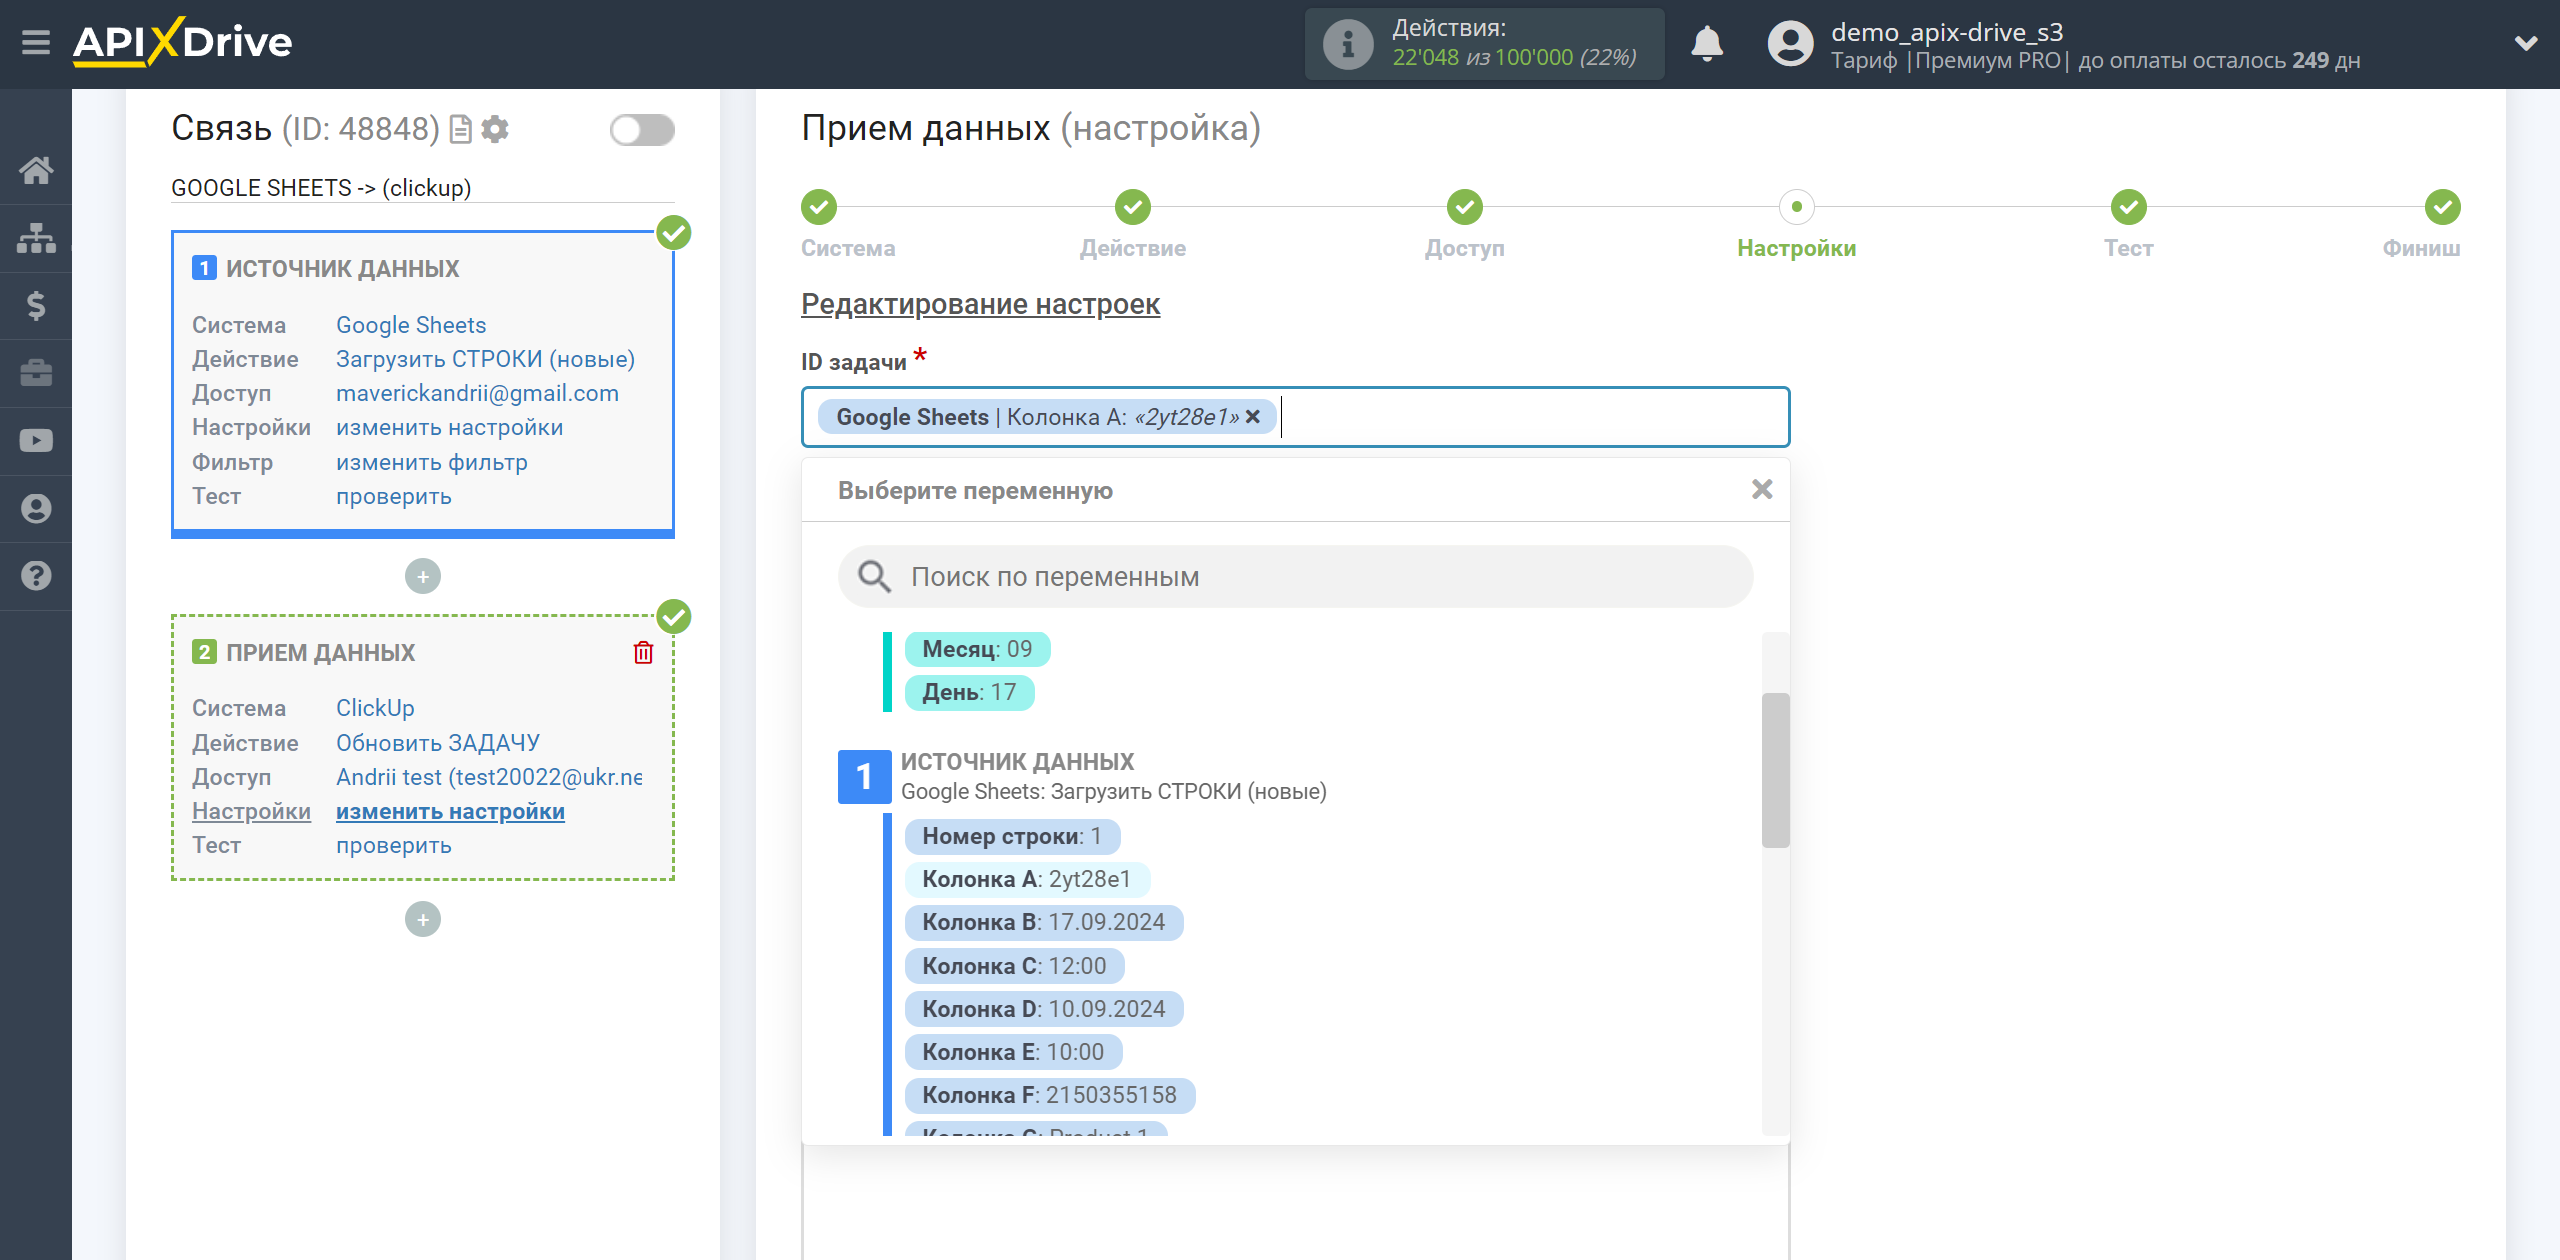Viewport: 2560px width, 1260px height.
Task: Select variable День: 17
Action: pyautogui.click(x=969, y=692)
